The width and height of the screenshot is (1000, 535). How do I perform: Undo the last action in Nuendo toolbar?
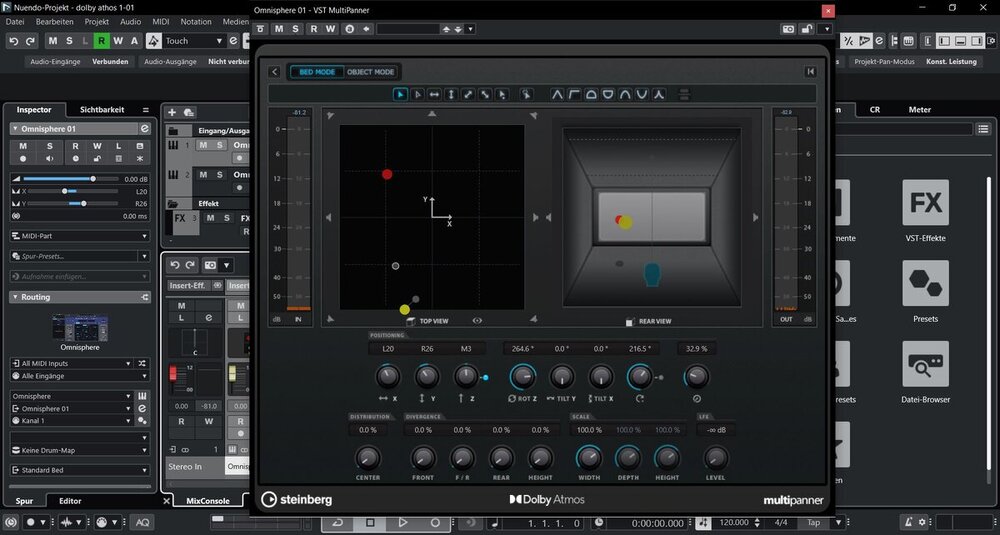[13, 41]
